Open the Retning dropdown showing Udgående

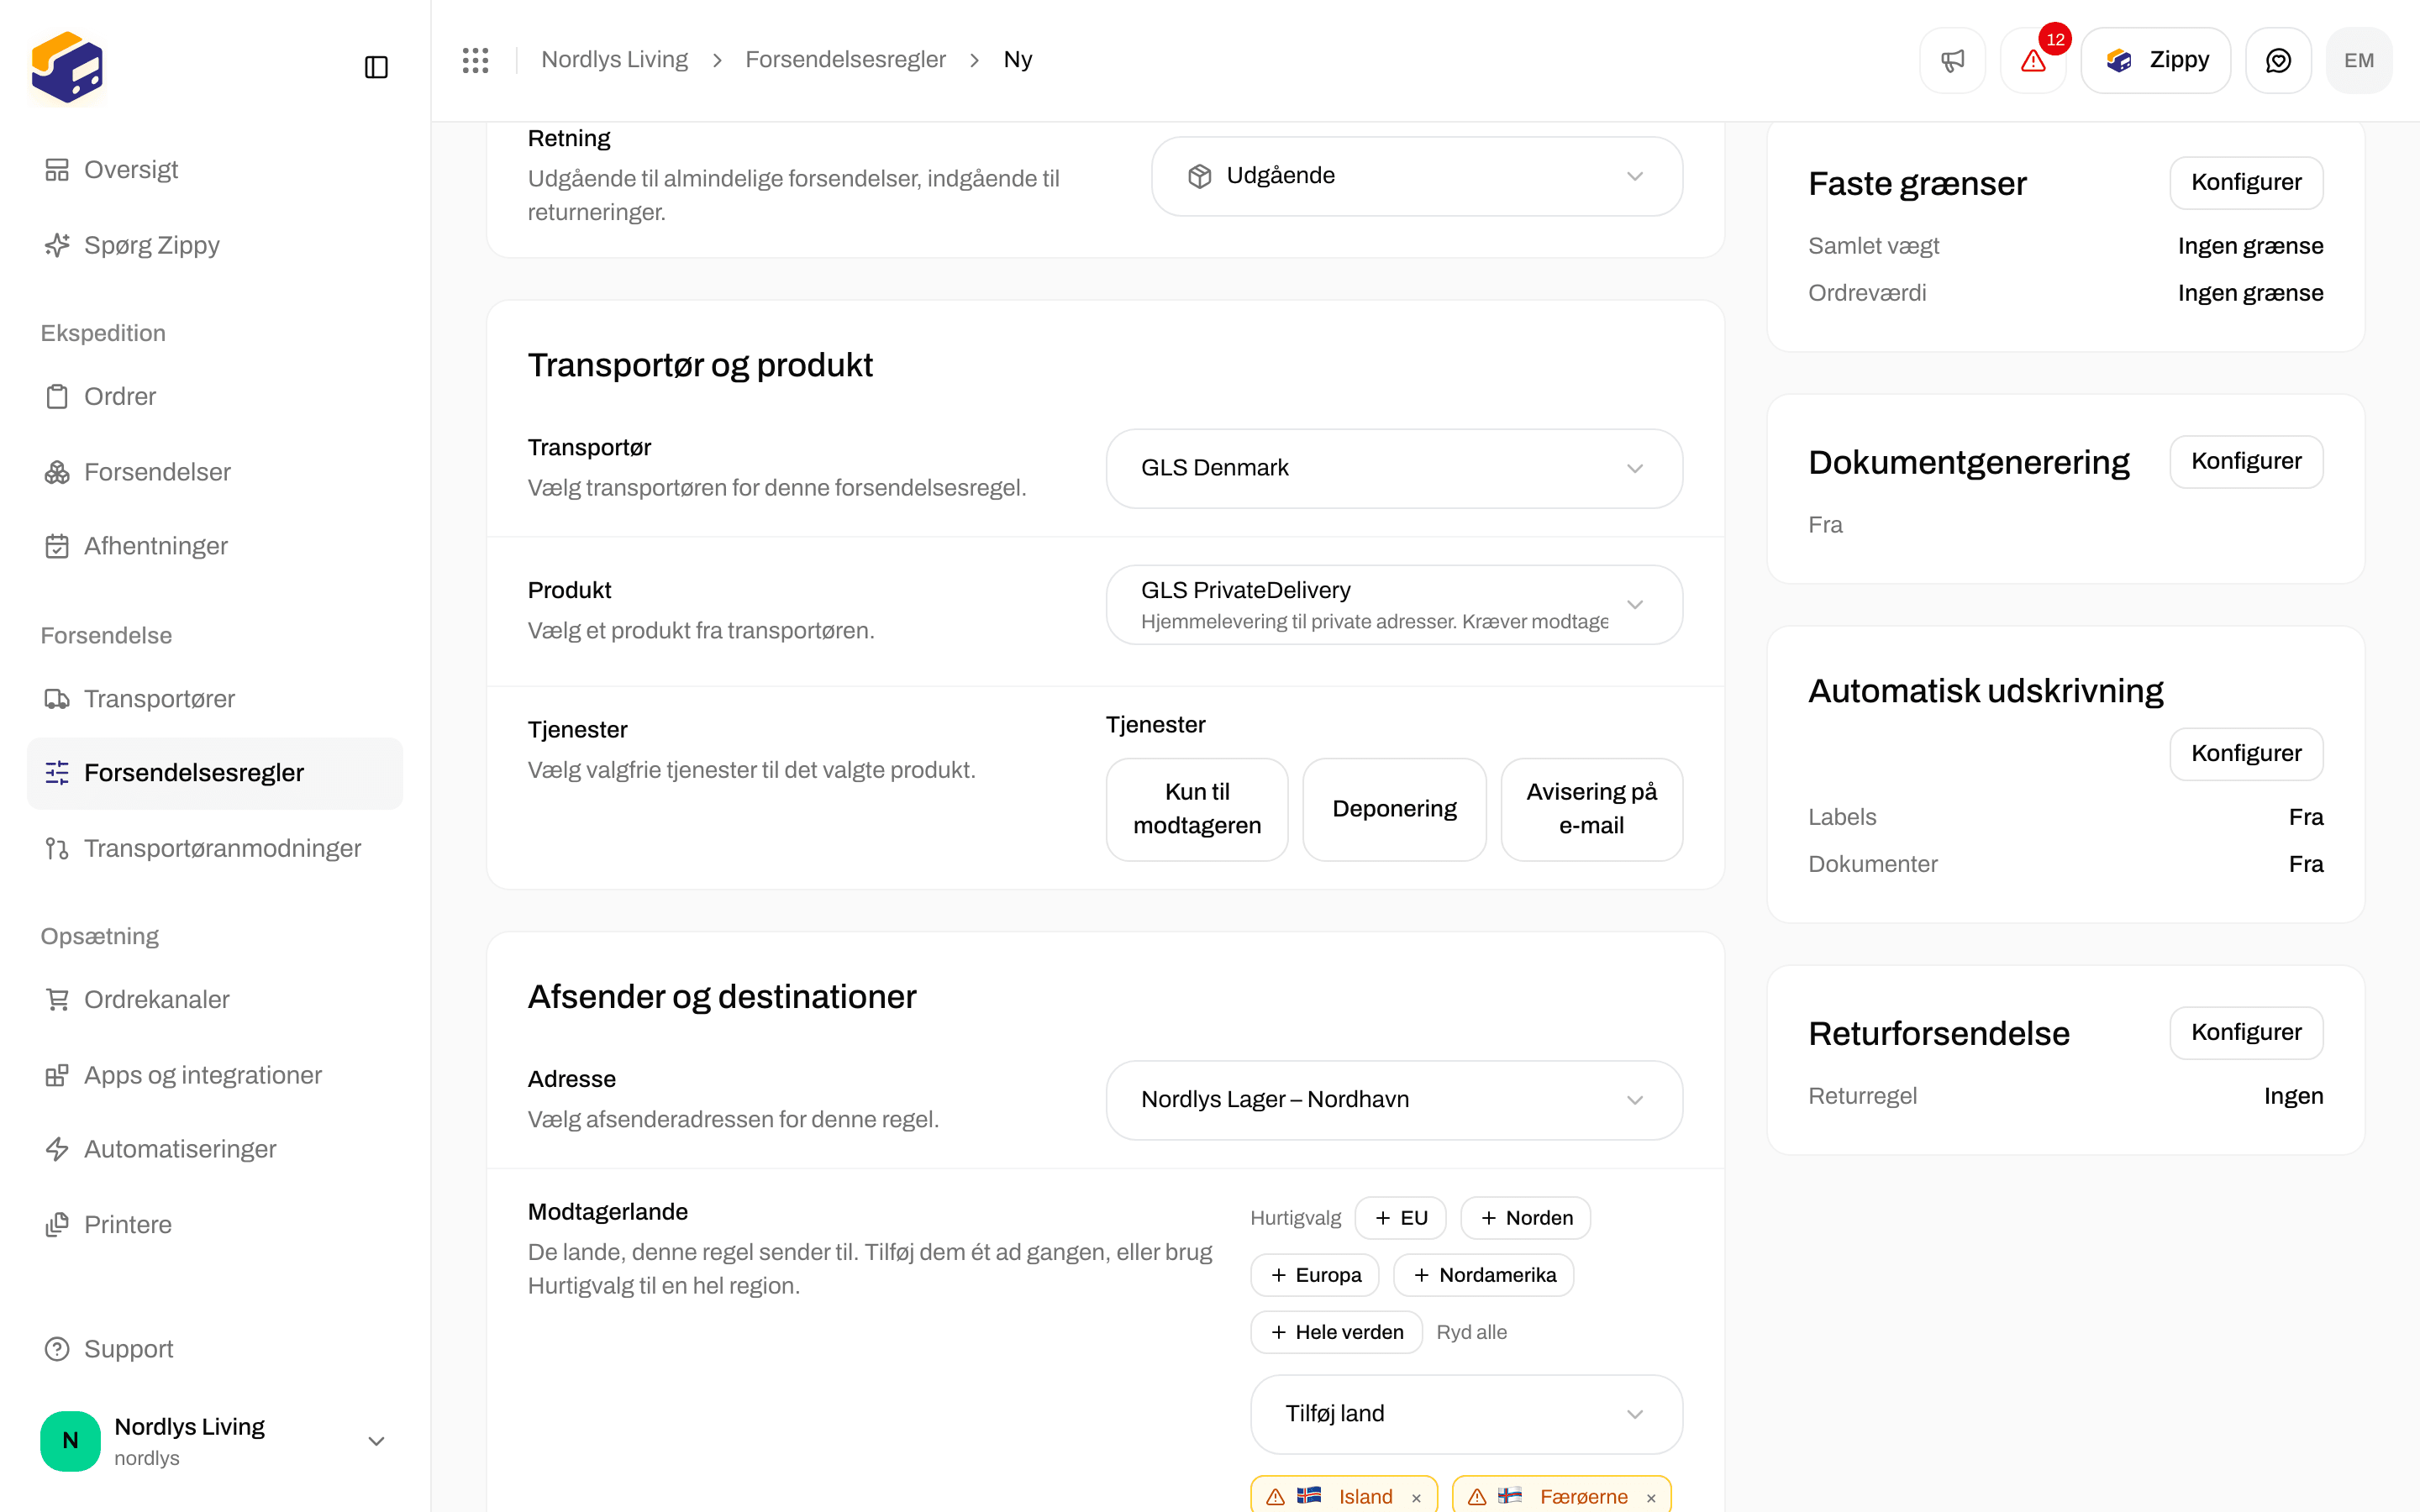click(x=1416, y=176)
